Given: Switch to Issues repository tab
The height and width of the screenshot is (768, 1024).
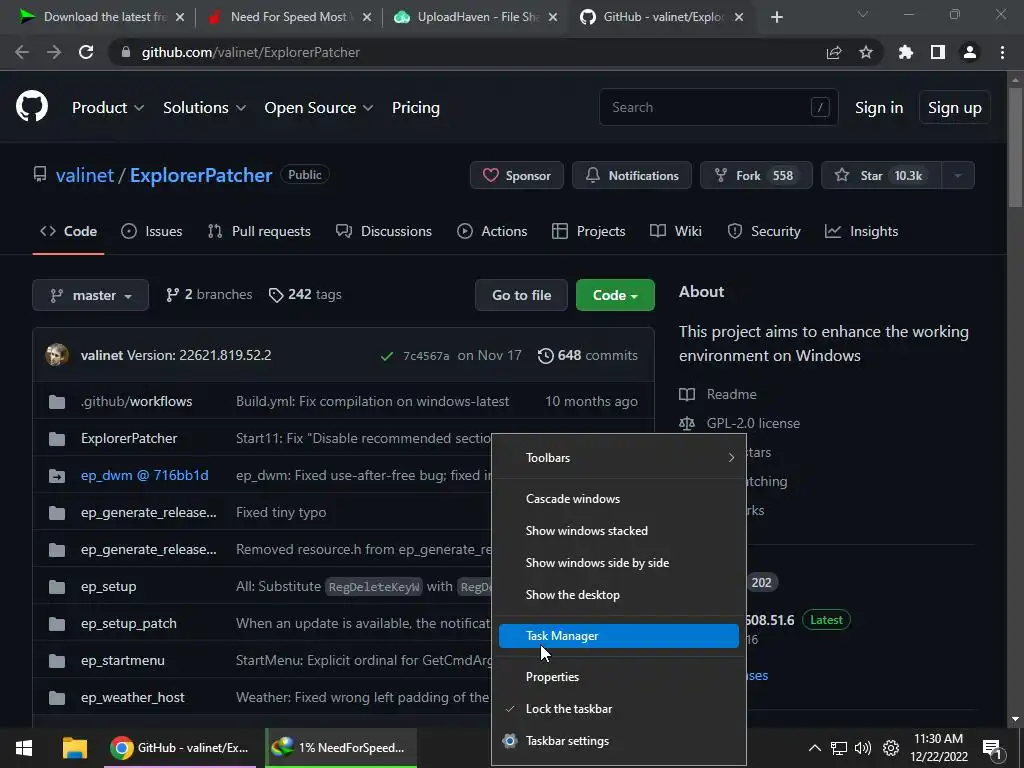Looking at the screenshot, I should click(152, 231).
